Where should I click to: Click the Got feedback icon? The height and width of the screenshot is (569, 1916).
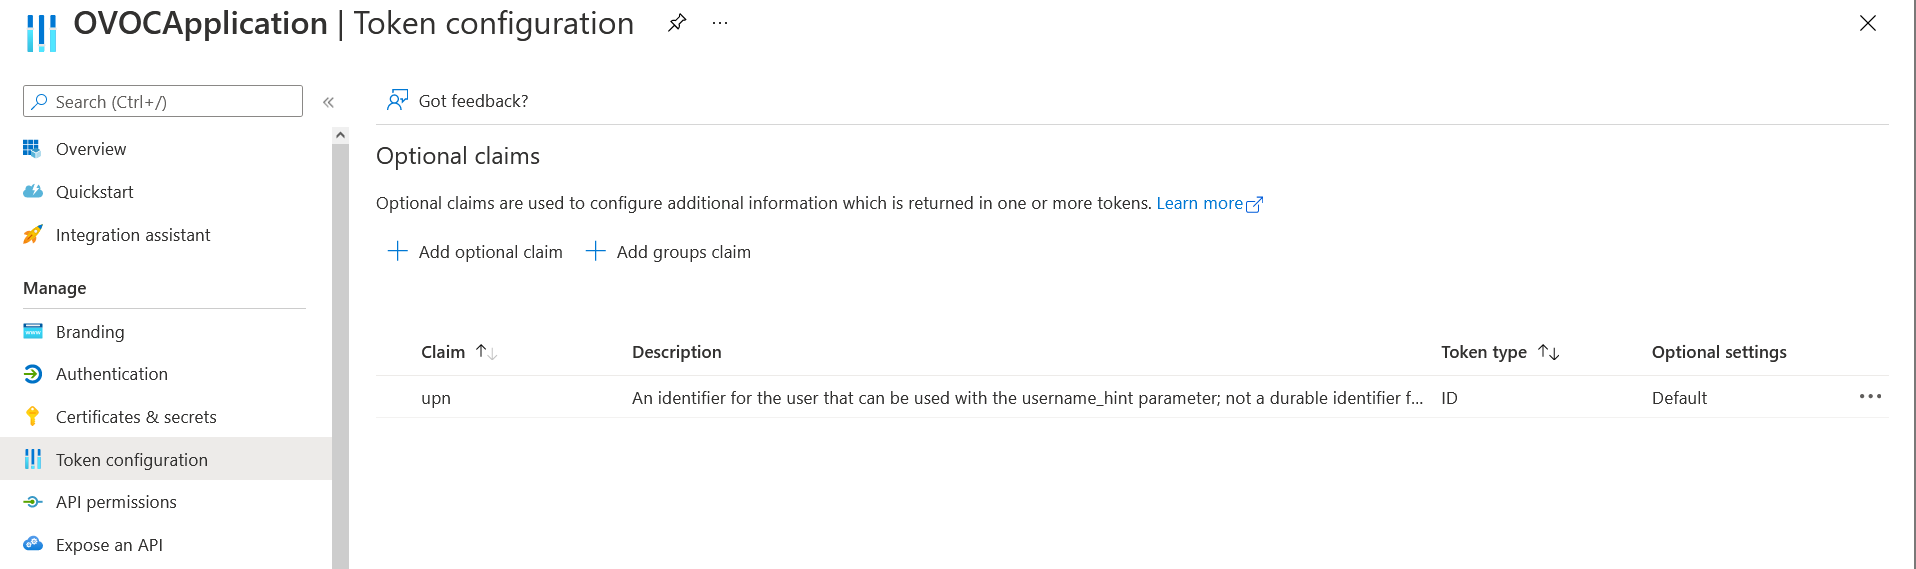[397, 100]
